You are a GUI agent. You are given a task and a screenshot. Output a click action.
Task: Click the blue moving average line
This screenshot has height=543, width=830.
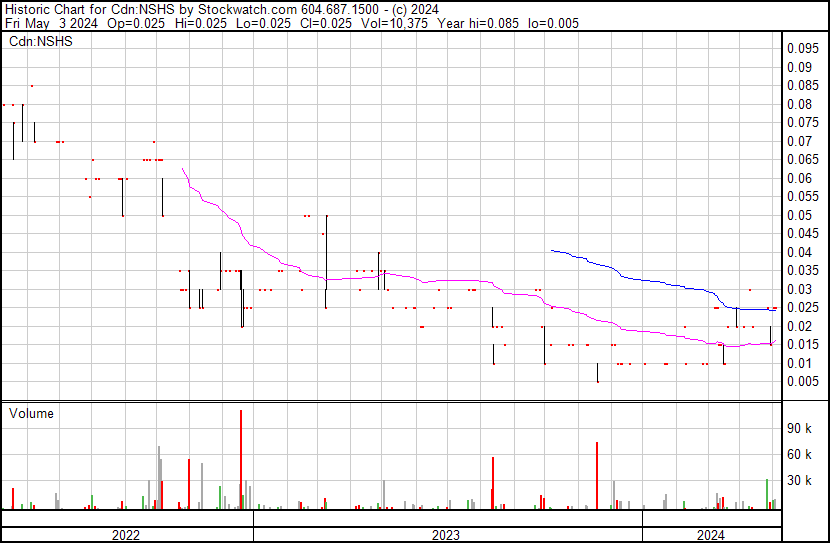[x=662, y=282]
